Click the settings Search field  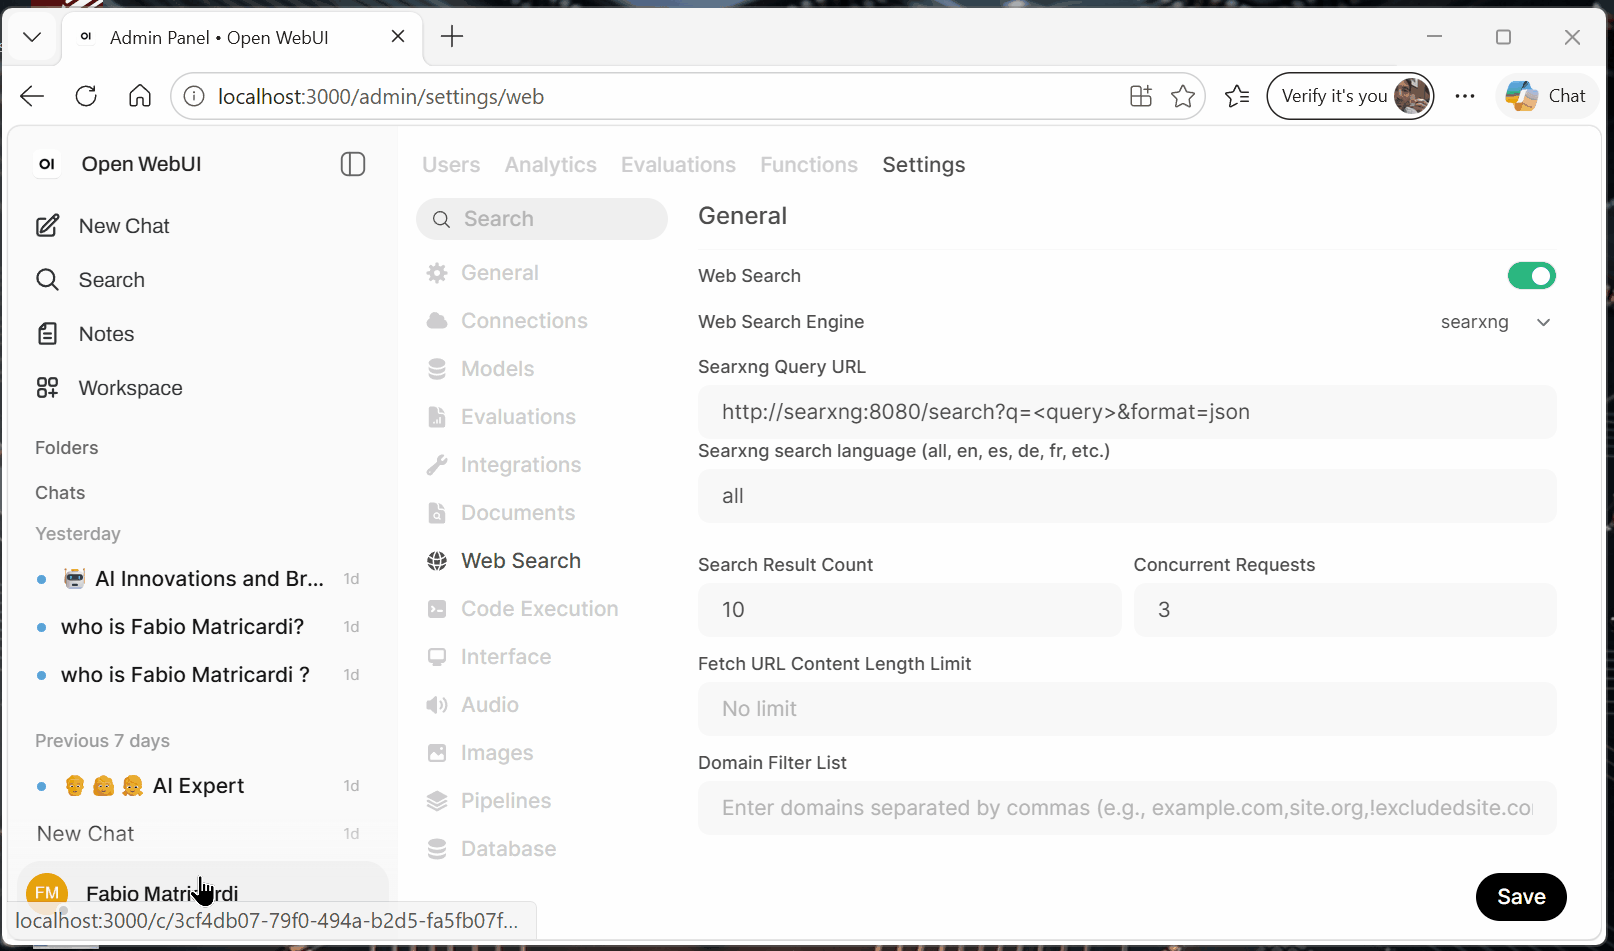point(542,219)
